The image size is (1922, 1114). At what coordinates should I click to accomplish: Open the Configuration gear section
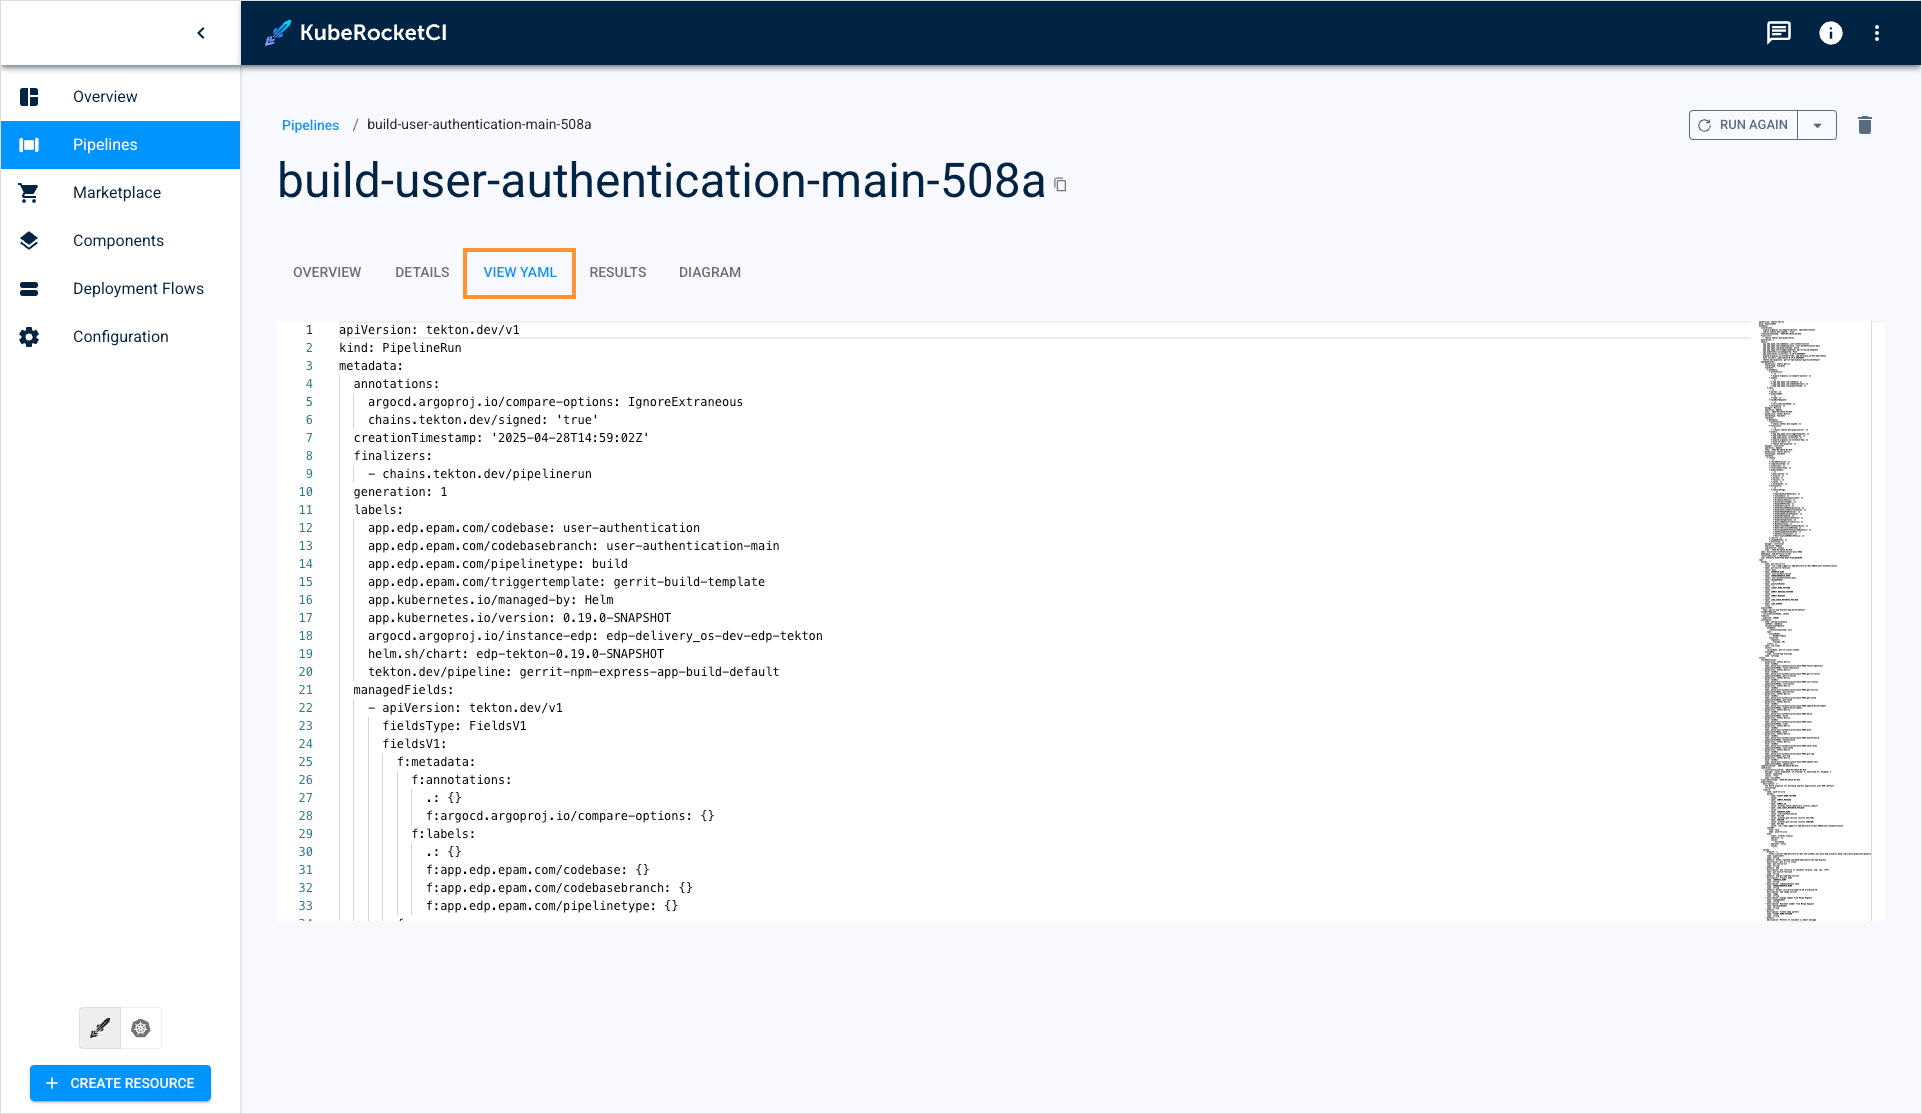tap(28, 337)
